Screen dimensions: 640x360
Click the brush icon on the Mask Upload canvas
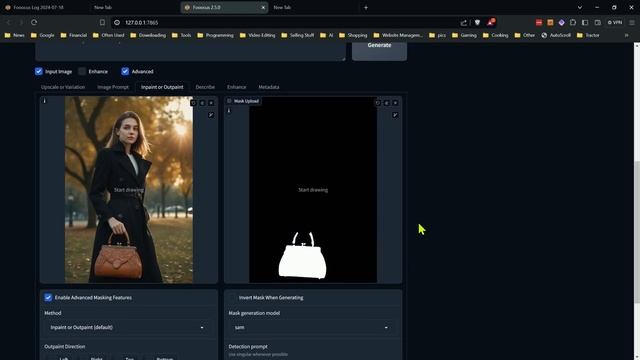tap(395, 115)
